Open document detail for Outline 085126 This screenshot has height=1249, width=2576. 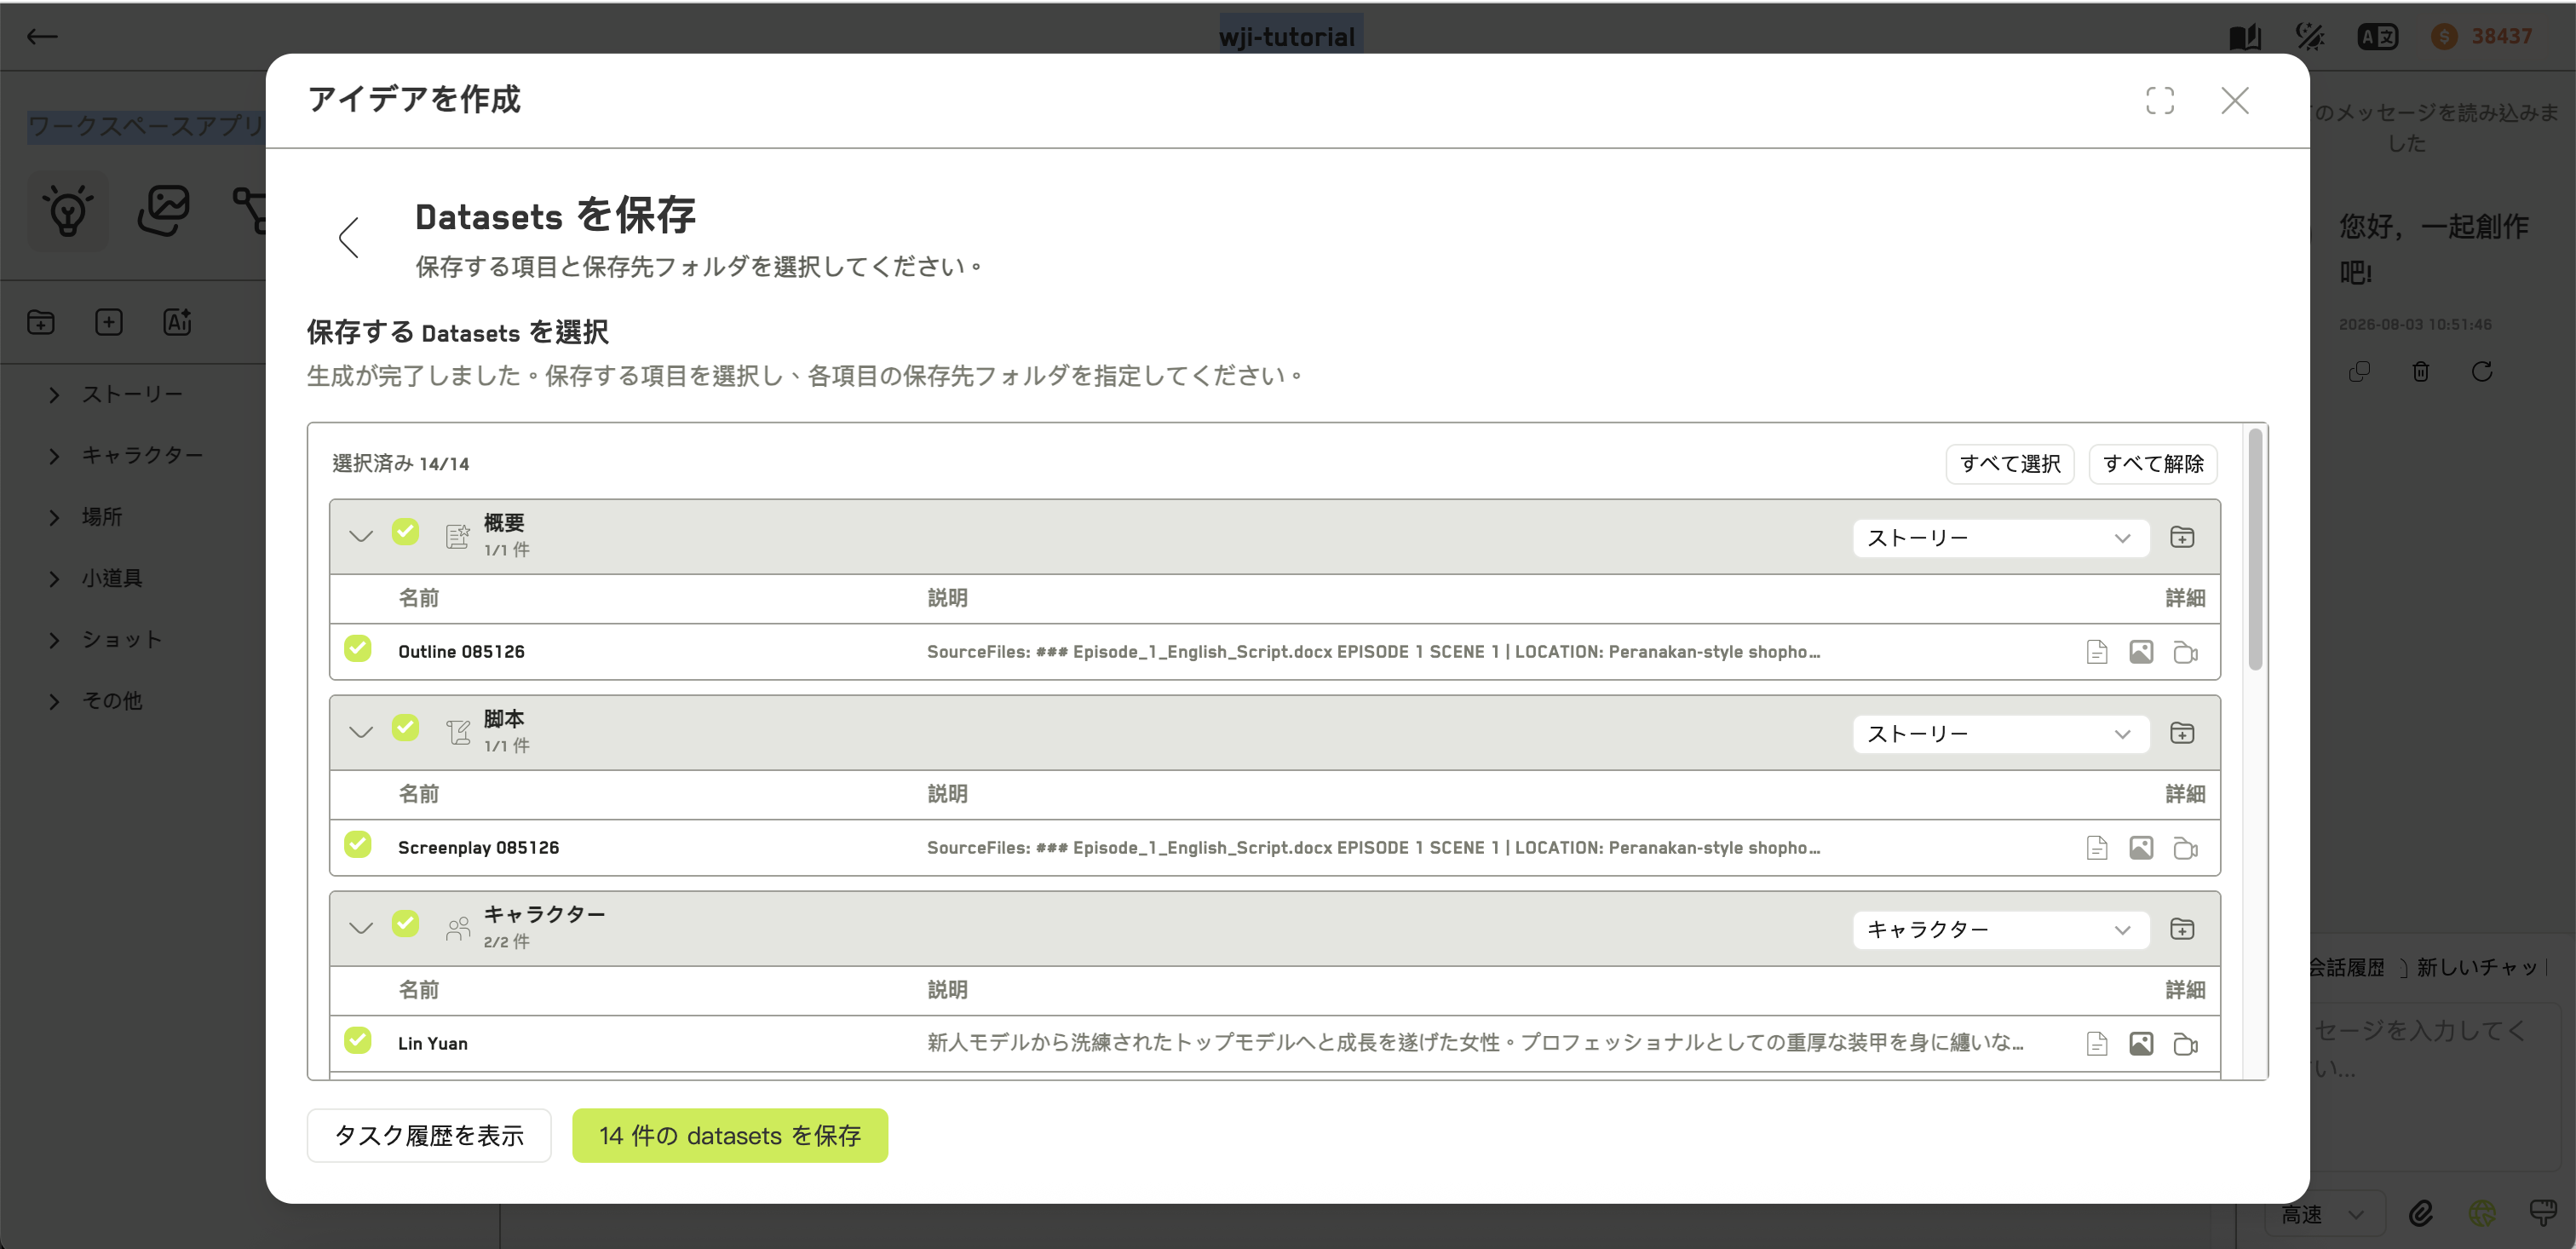(x=2097, y=652)
